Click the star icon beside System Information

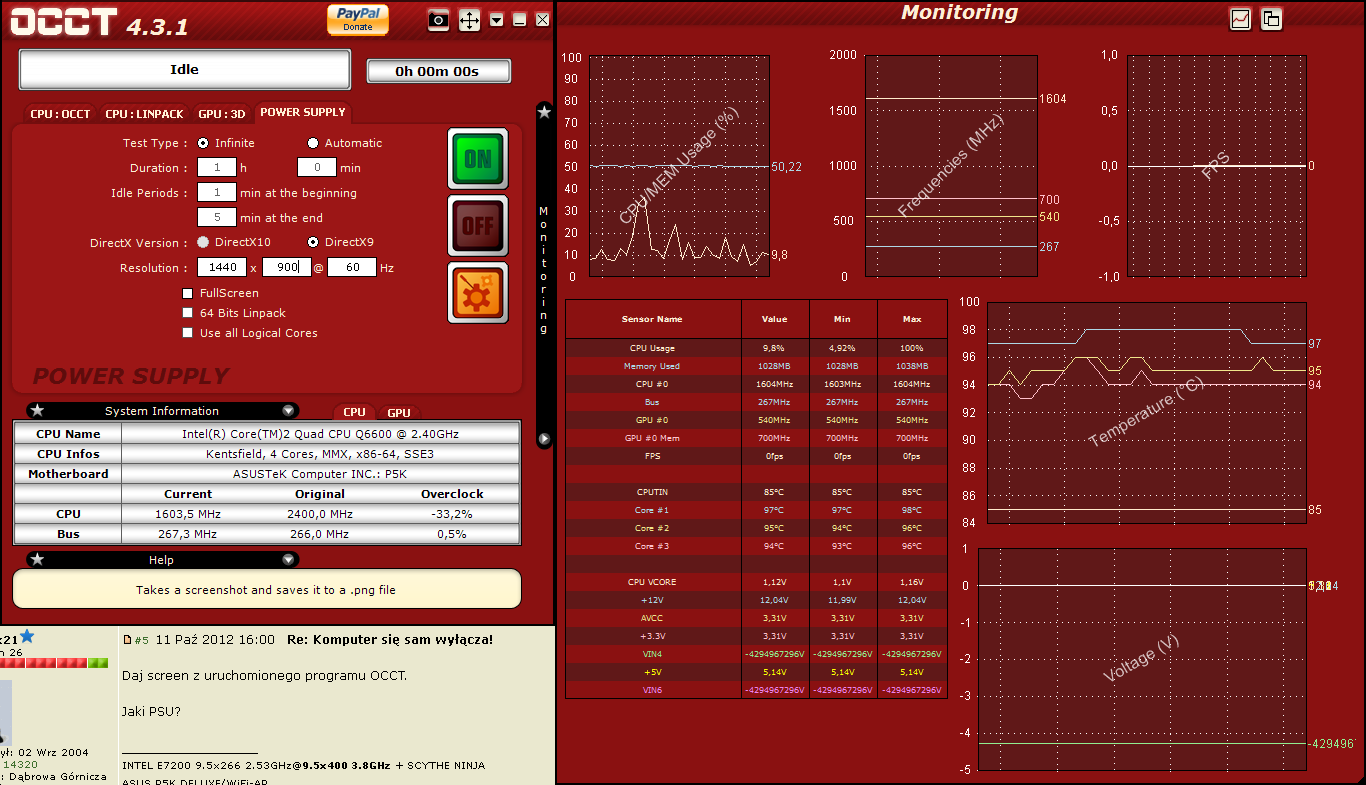point(37,410)
